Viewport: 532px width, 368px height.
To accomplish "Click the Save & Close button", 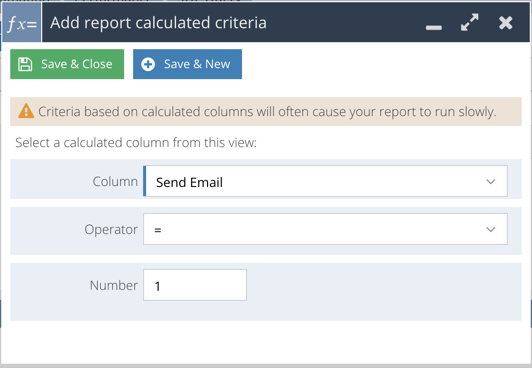I will pyautogui.click(x=67, y=64).
